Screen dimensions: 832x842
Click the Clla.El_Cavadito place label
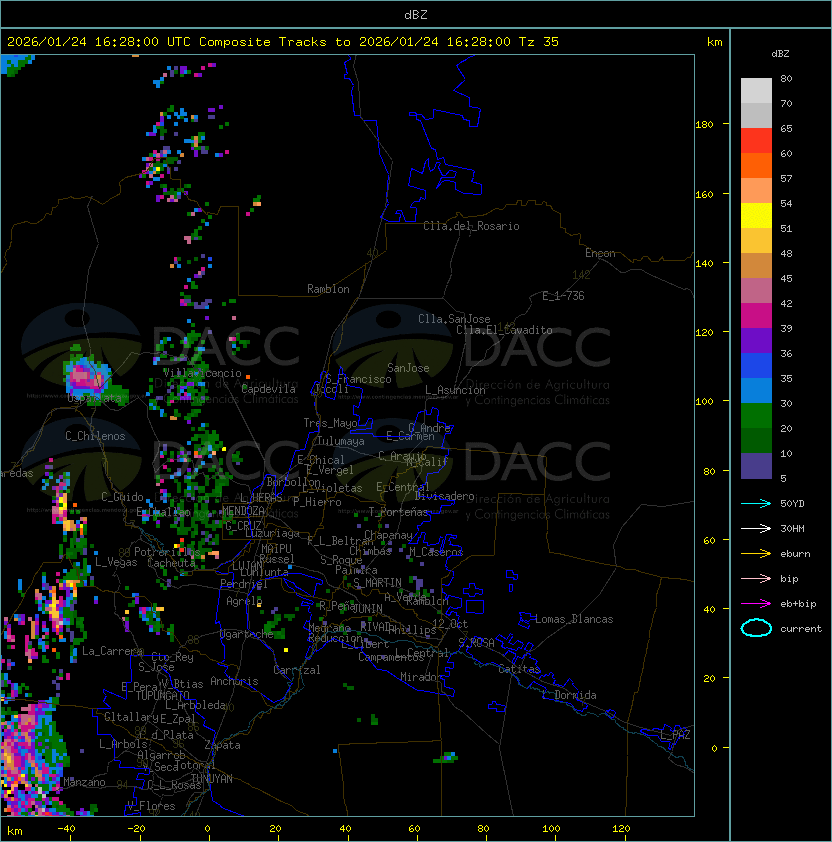pyautogui.click(x=504, y=330)
